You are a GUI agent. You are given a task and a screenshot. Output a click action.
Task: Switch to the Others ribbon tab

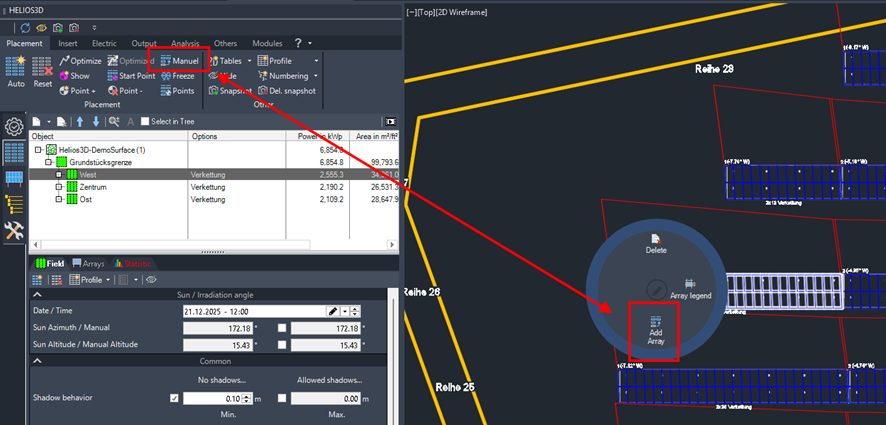tap(225, 43)
